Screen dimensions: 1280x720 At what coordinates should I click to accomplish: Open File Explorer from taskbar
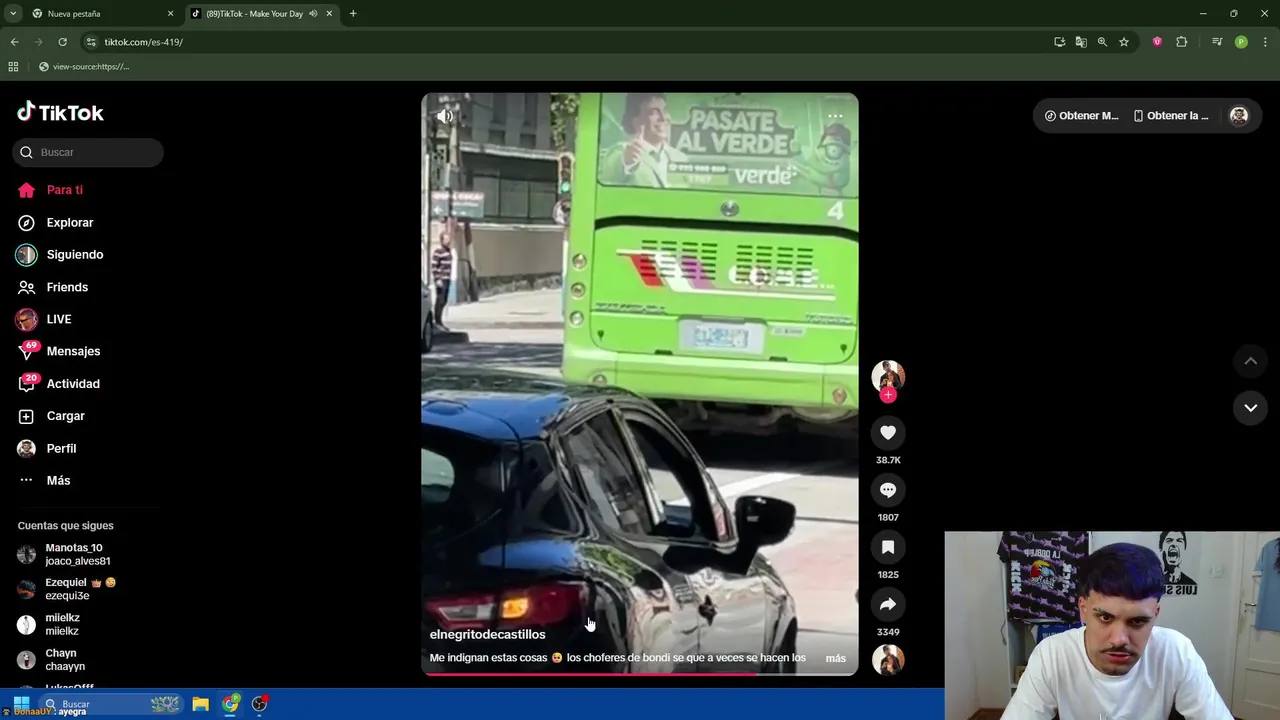(x=201, y=704)
